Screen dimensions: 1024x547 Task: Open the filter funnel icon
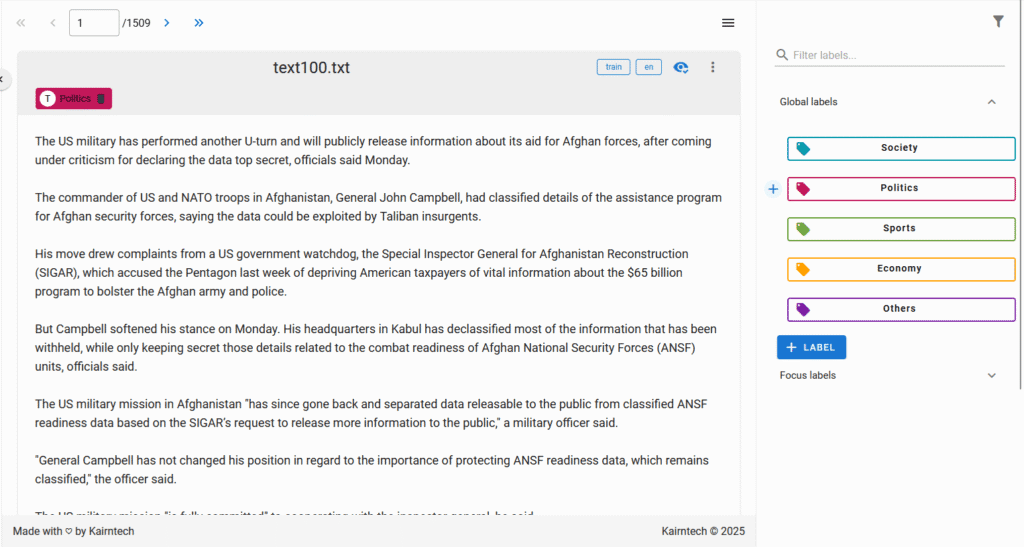click(998, 21)
